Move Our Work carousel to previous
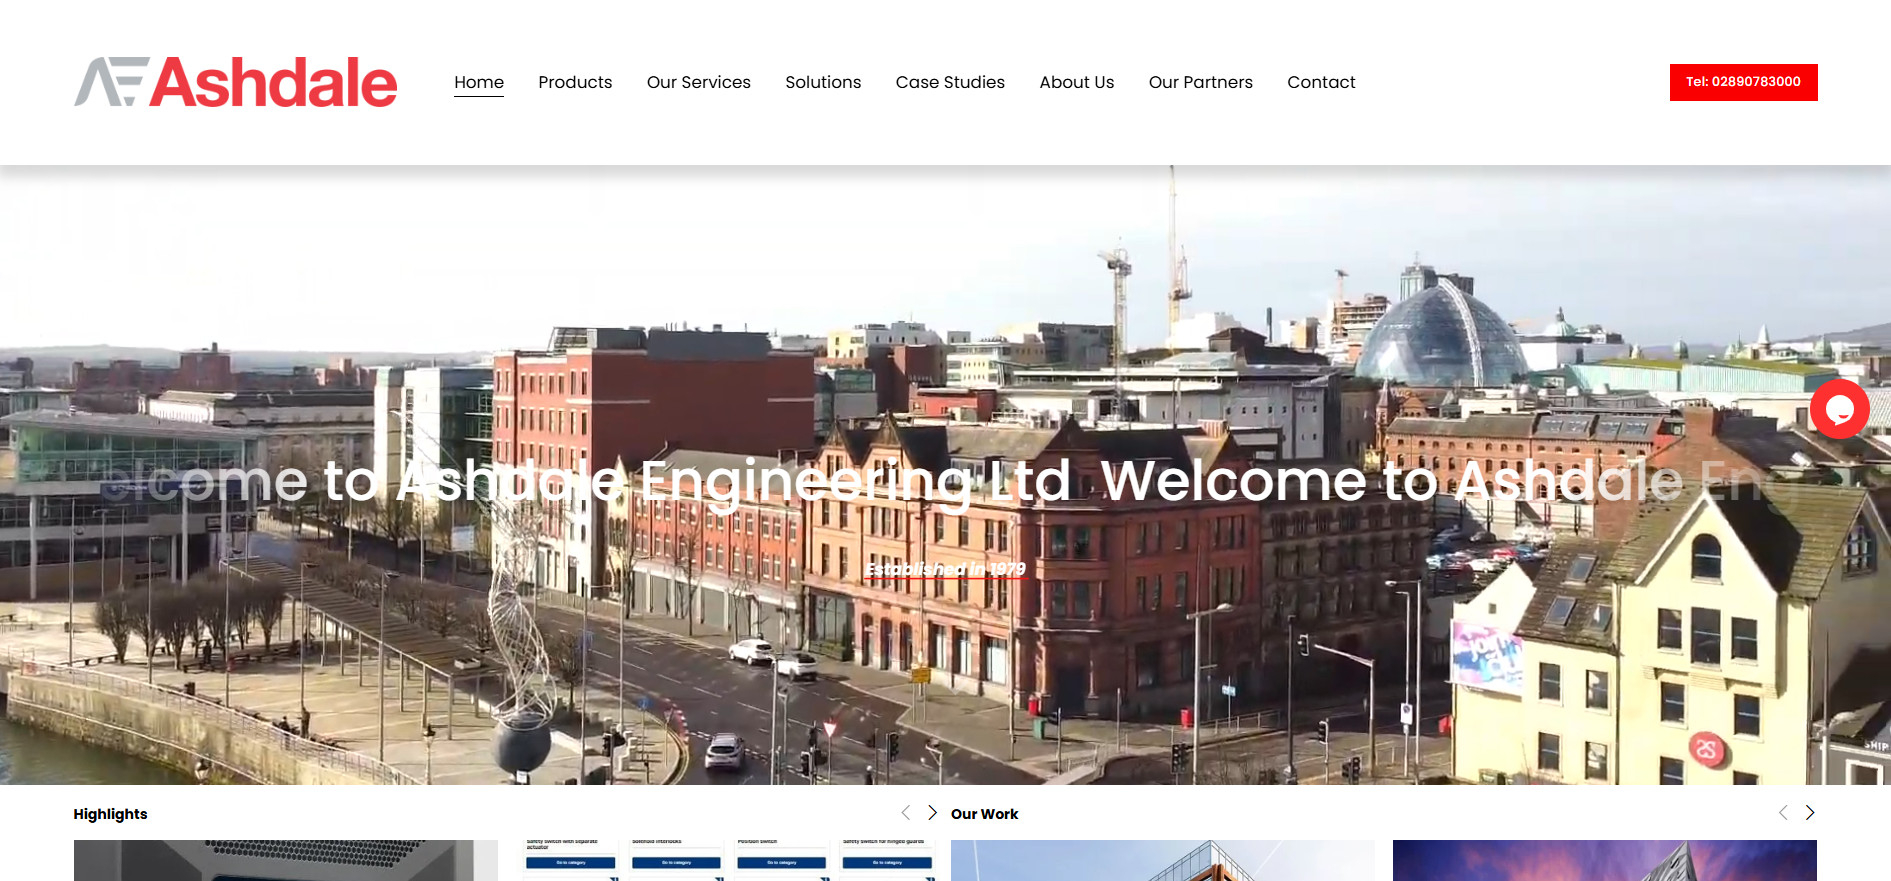The width and height of the screenshot is (1891, 881). tap(1783, 813)
